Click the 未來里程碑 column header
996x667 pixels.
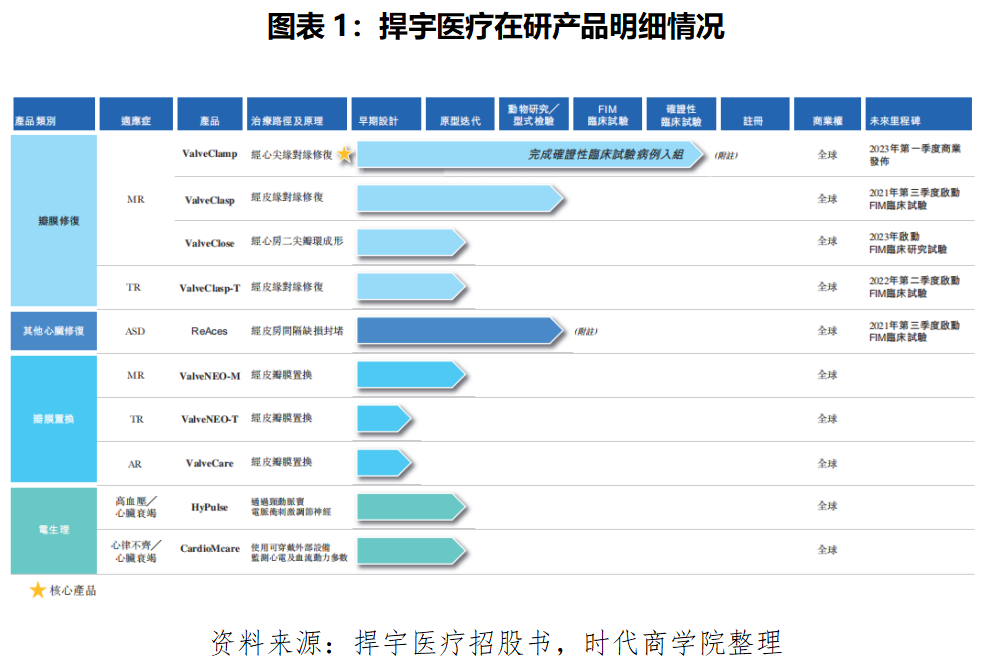click(918, 114)
